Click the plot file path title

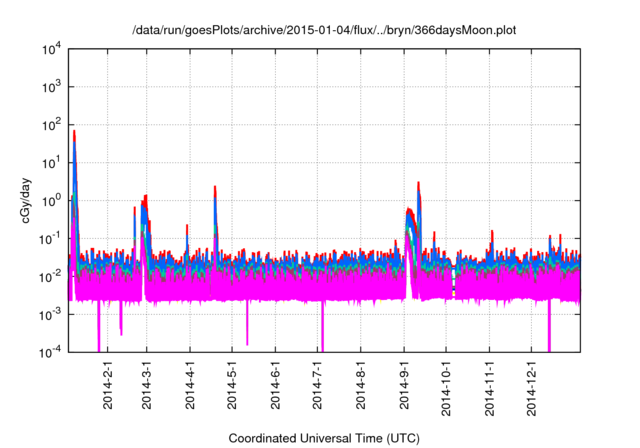point(325,30)
